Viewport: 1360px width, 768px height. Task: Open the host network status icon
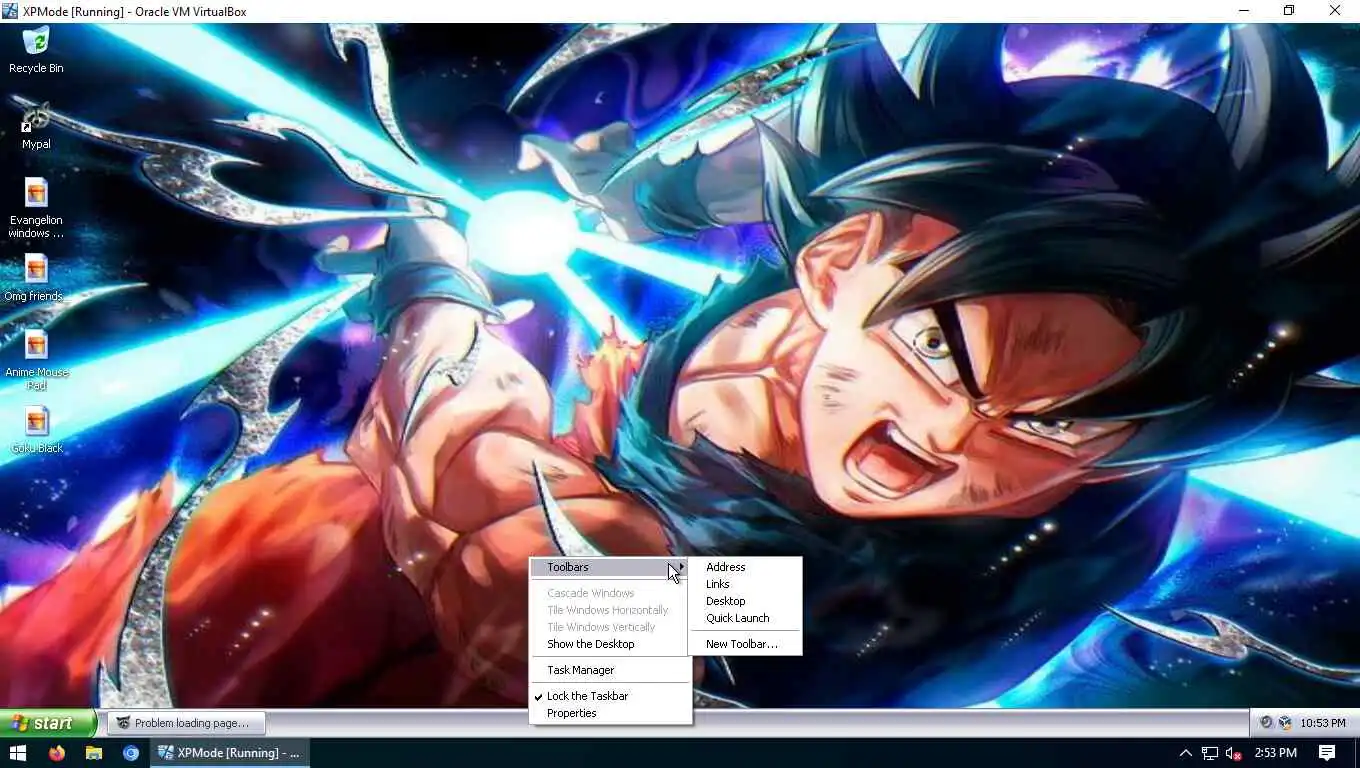tap(1210, 753)
